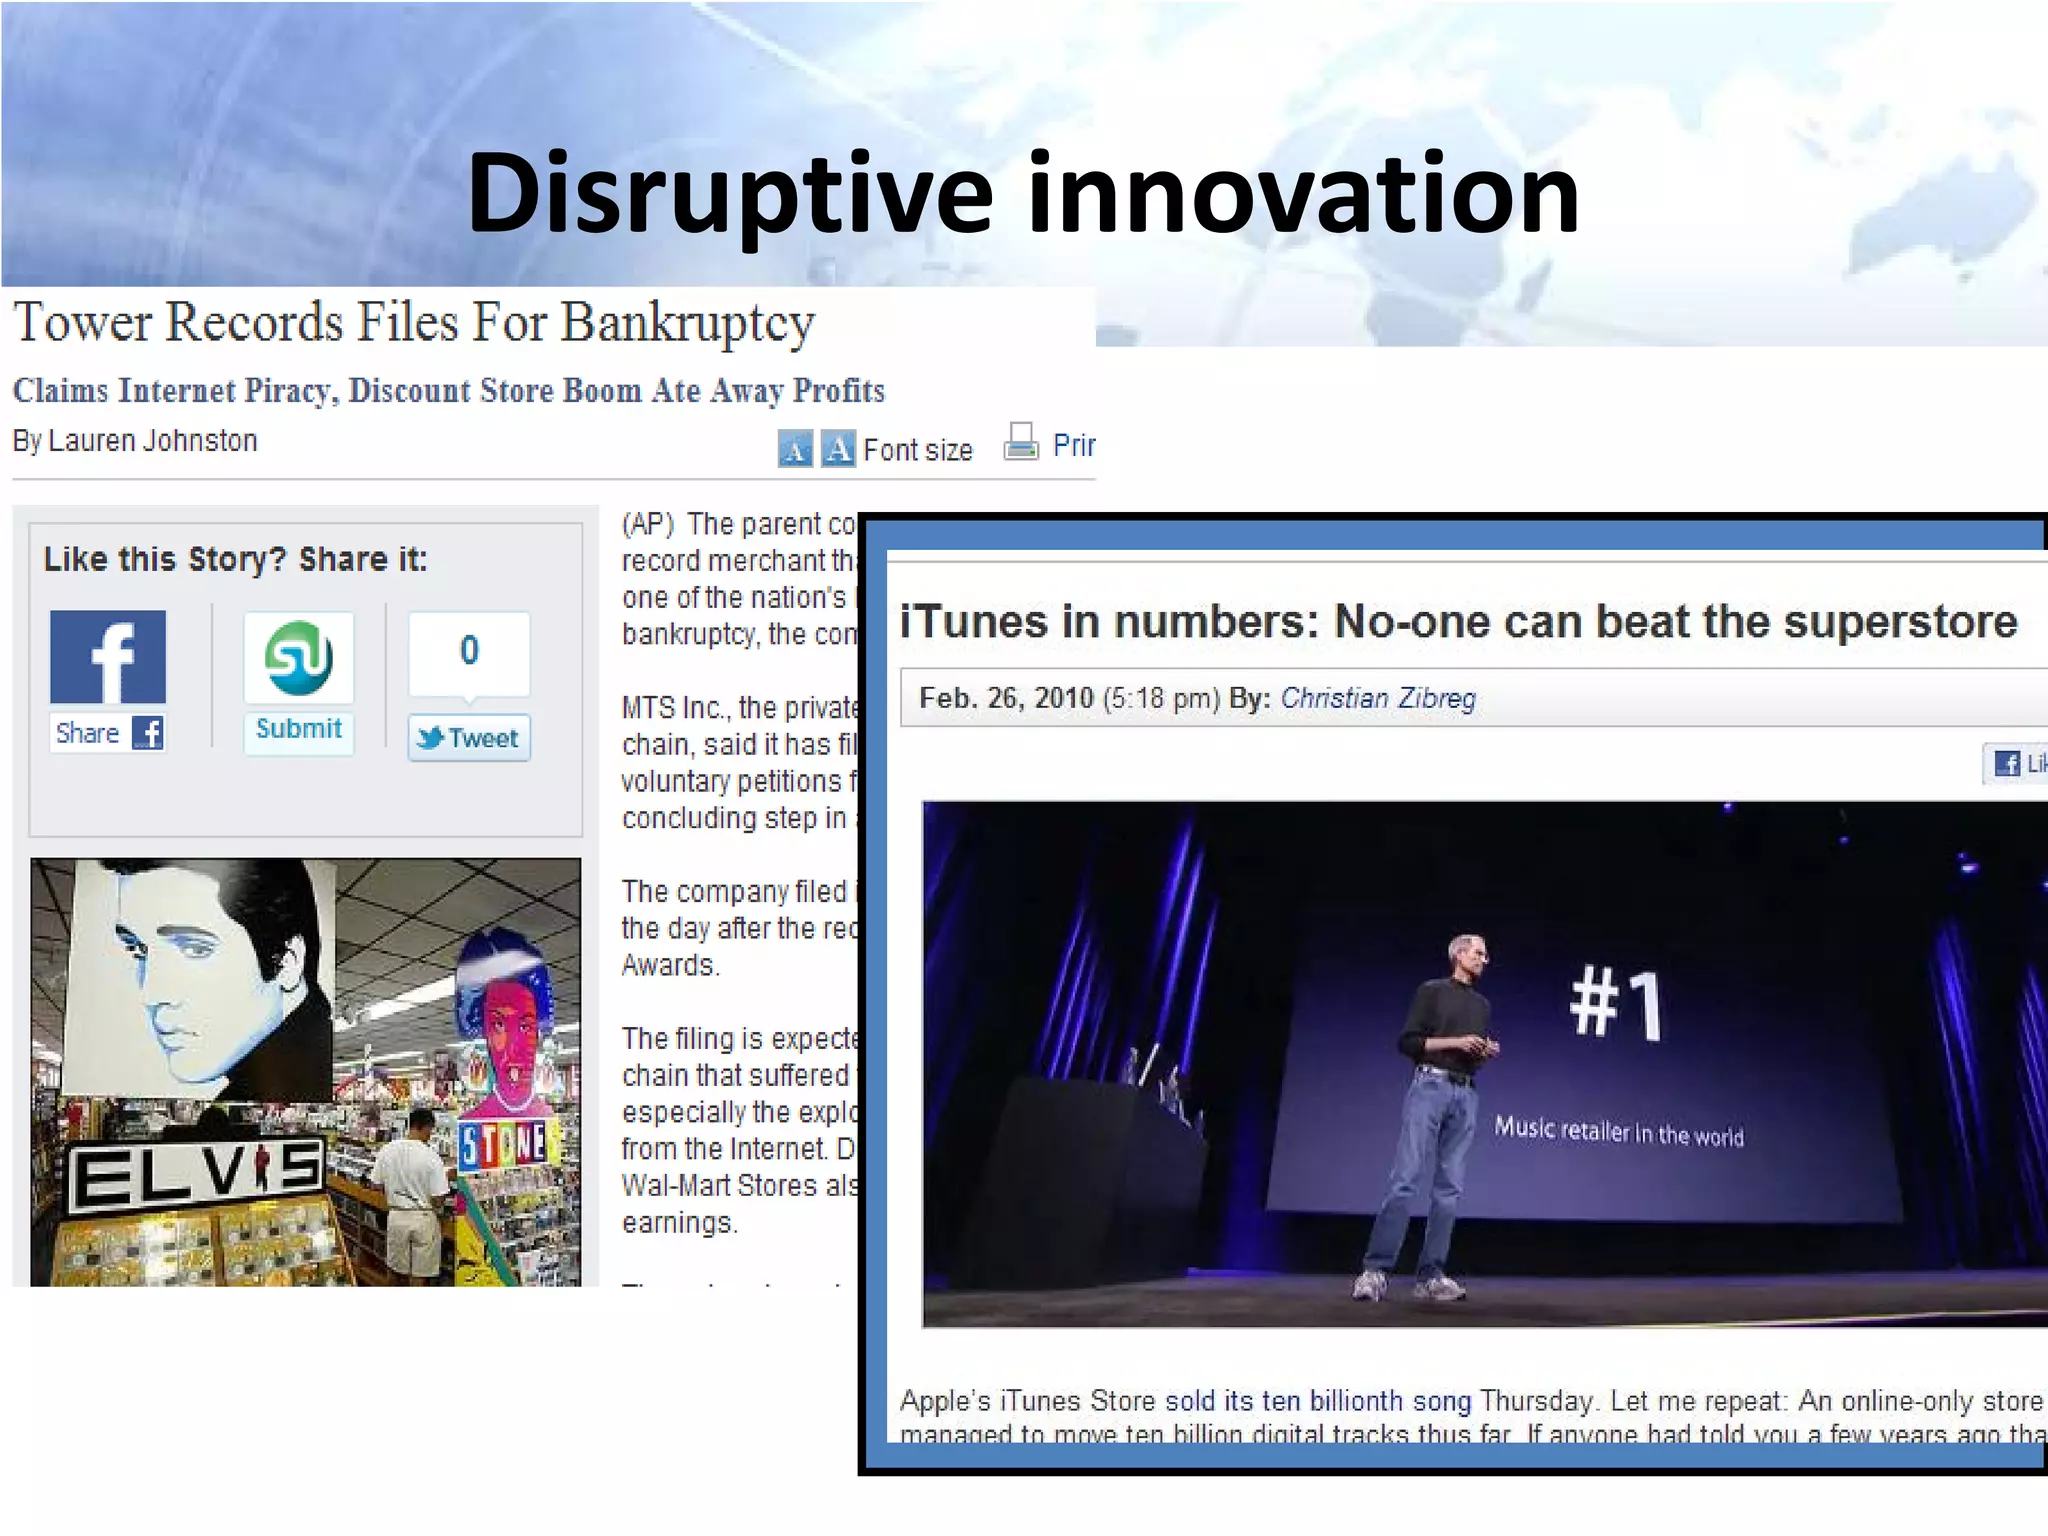This screenshot has width=2048, height=1536.
Task: Open 'sold its ten billionth song' link
Action: click(x=1318, y=1401)
